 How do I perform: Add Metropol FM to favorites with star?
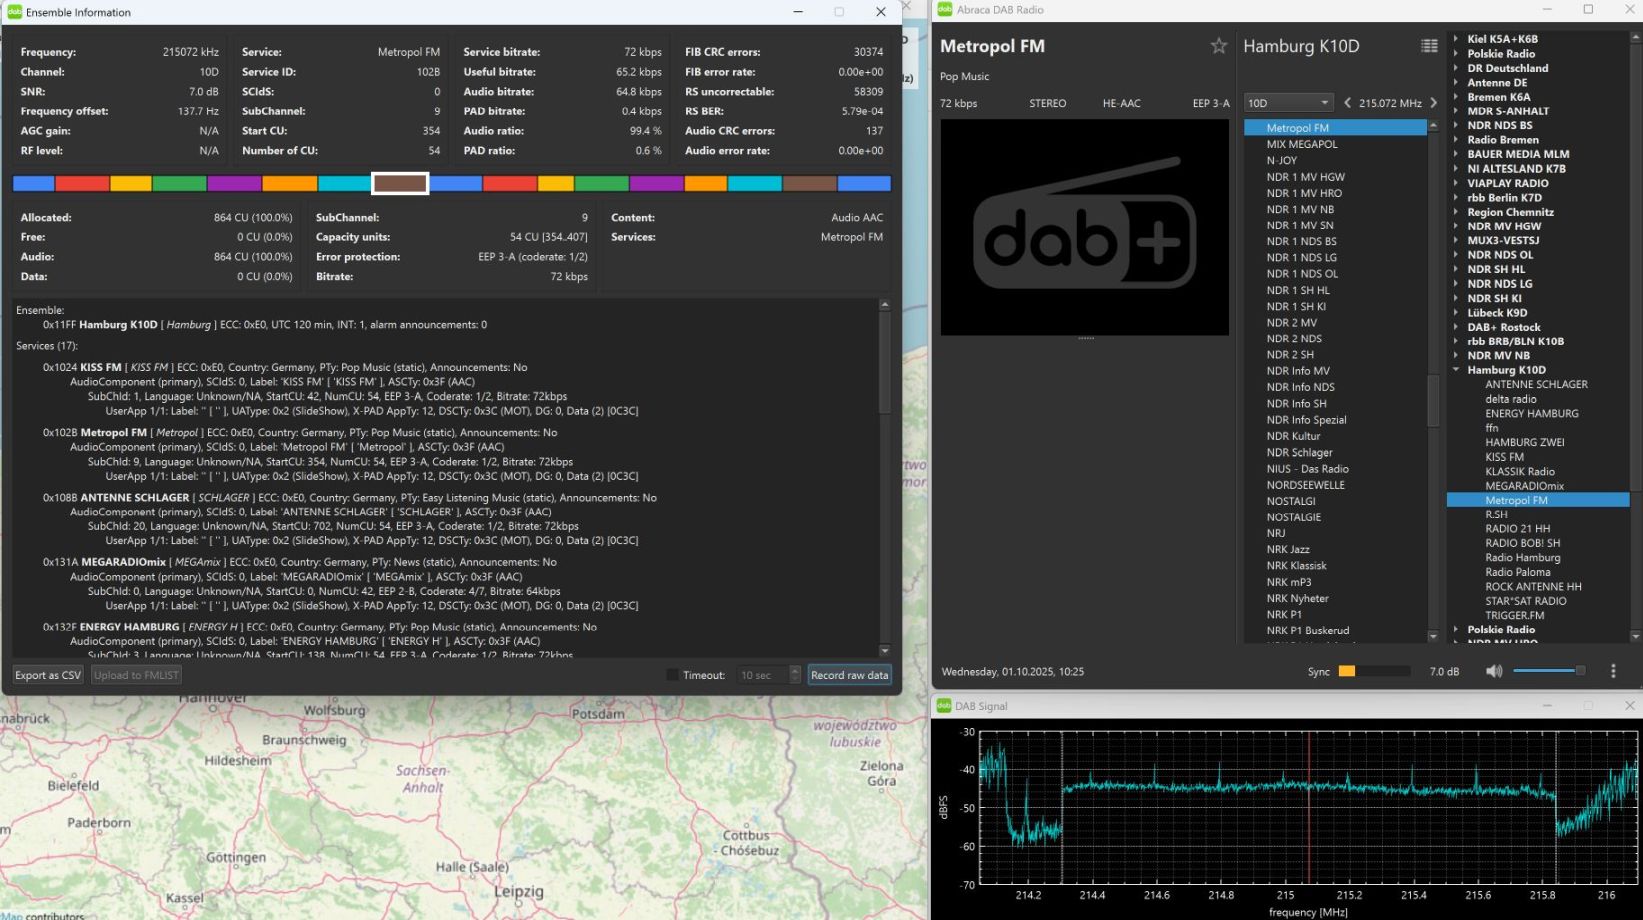[1218, 46]
